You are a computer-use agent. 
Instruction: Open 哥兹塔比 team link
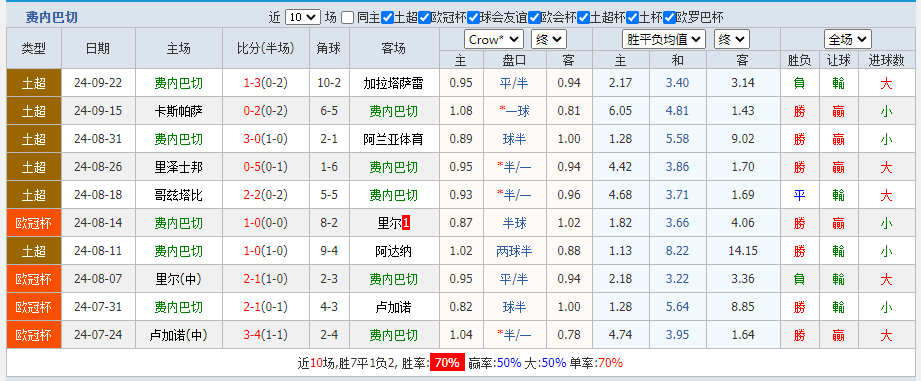tap(179, 195)
